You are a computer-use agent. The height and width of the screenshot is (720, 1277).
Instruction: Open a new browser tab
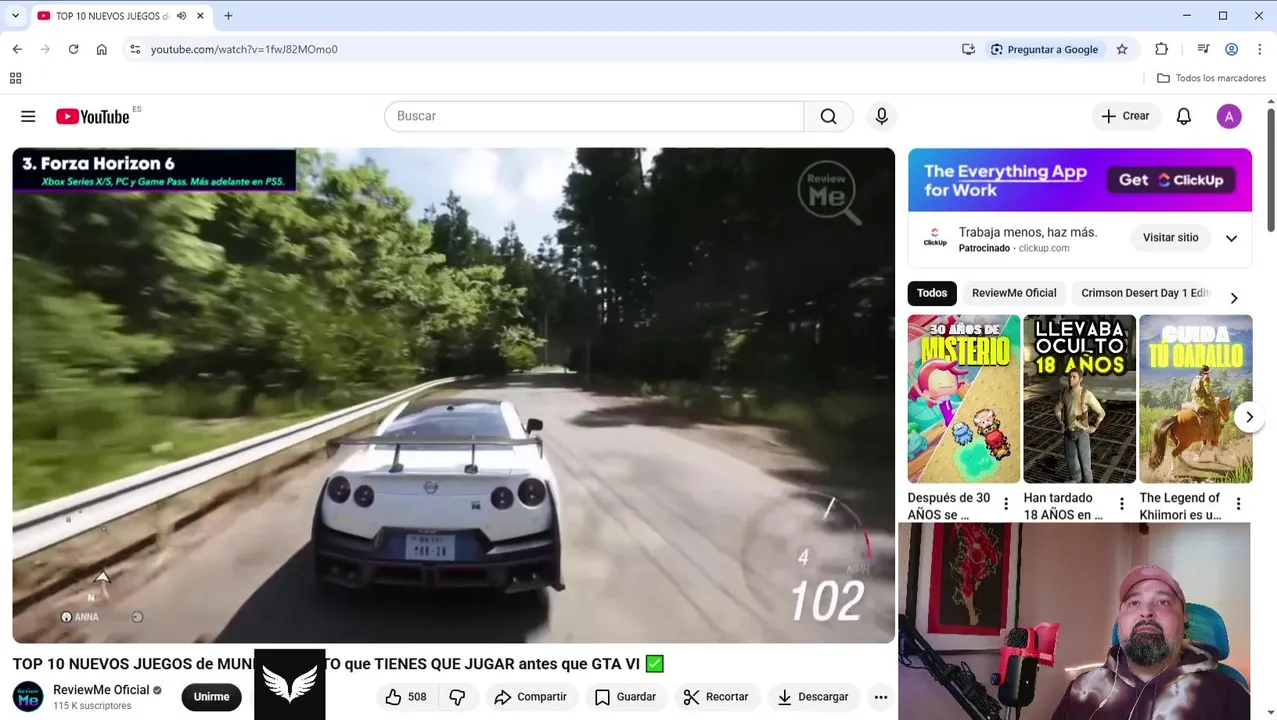pos(228,16)
